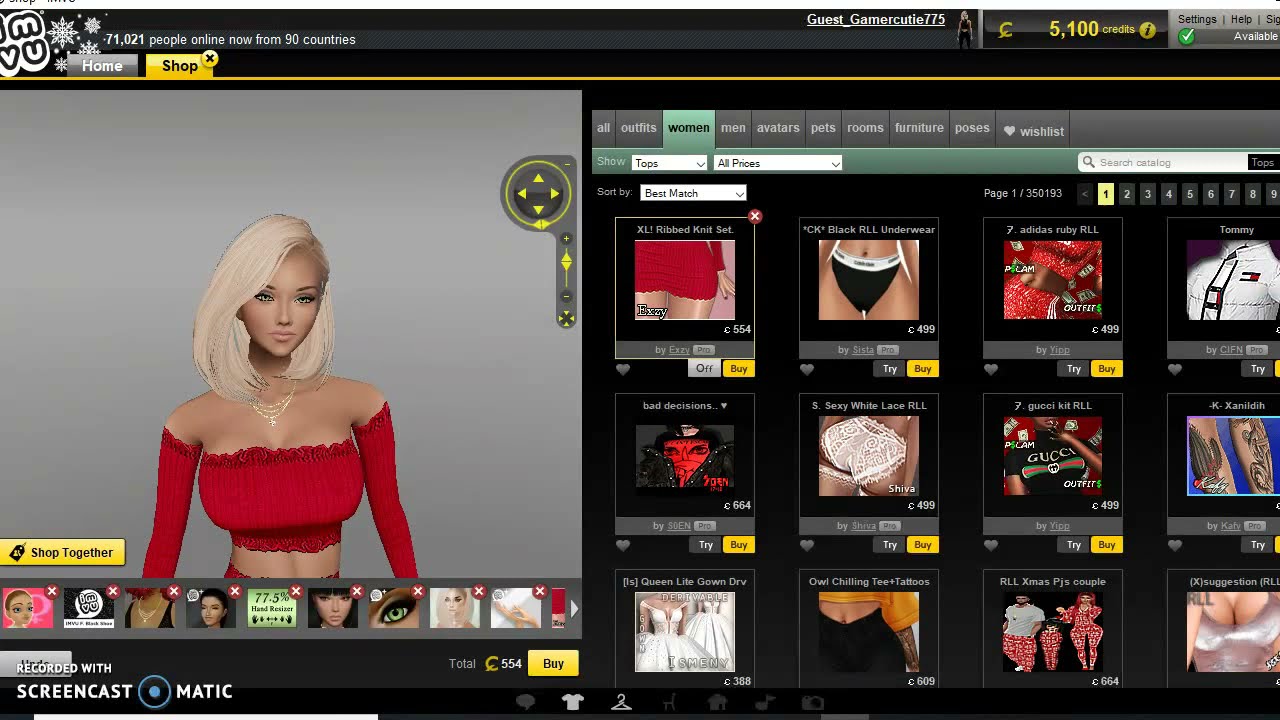The width and height of the screenshot is (1280, 720).
Task: Open the credits info icon
Action: 1147,30
